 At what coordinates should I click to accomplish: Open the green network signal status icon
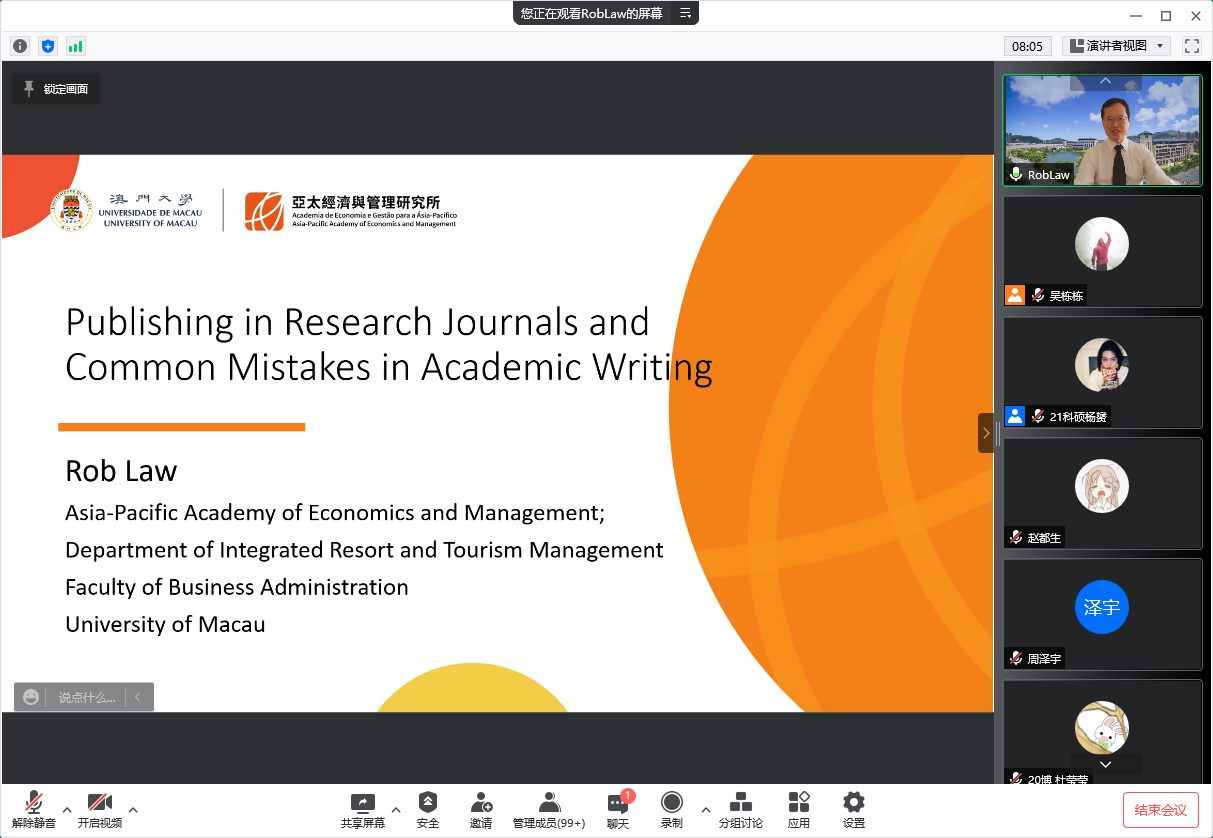(x=76, y=46)
